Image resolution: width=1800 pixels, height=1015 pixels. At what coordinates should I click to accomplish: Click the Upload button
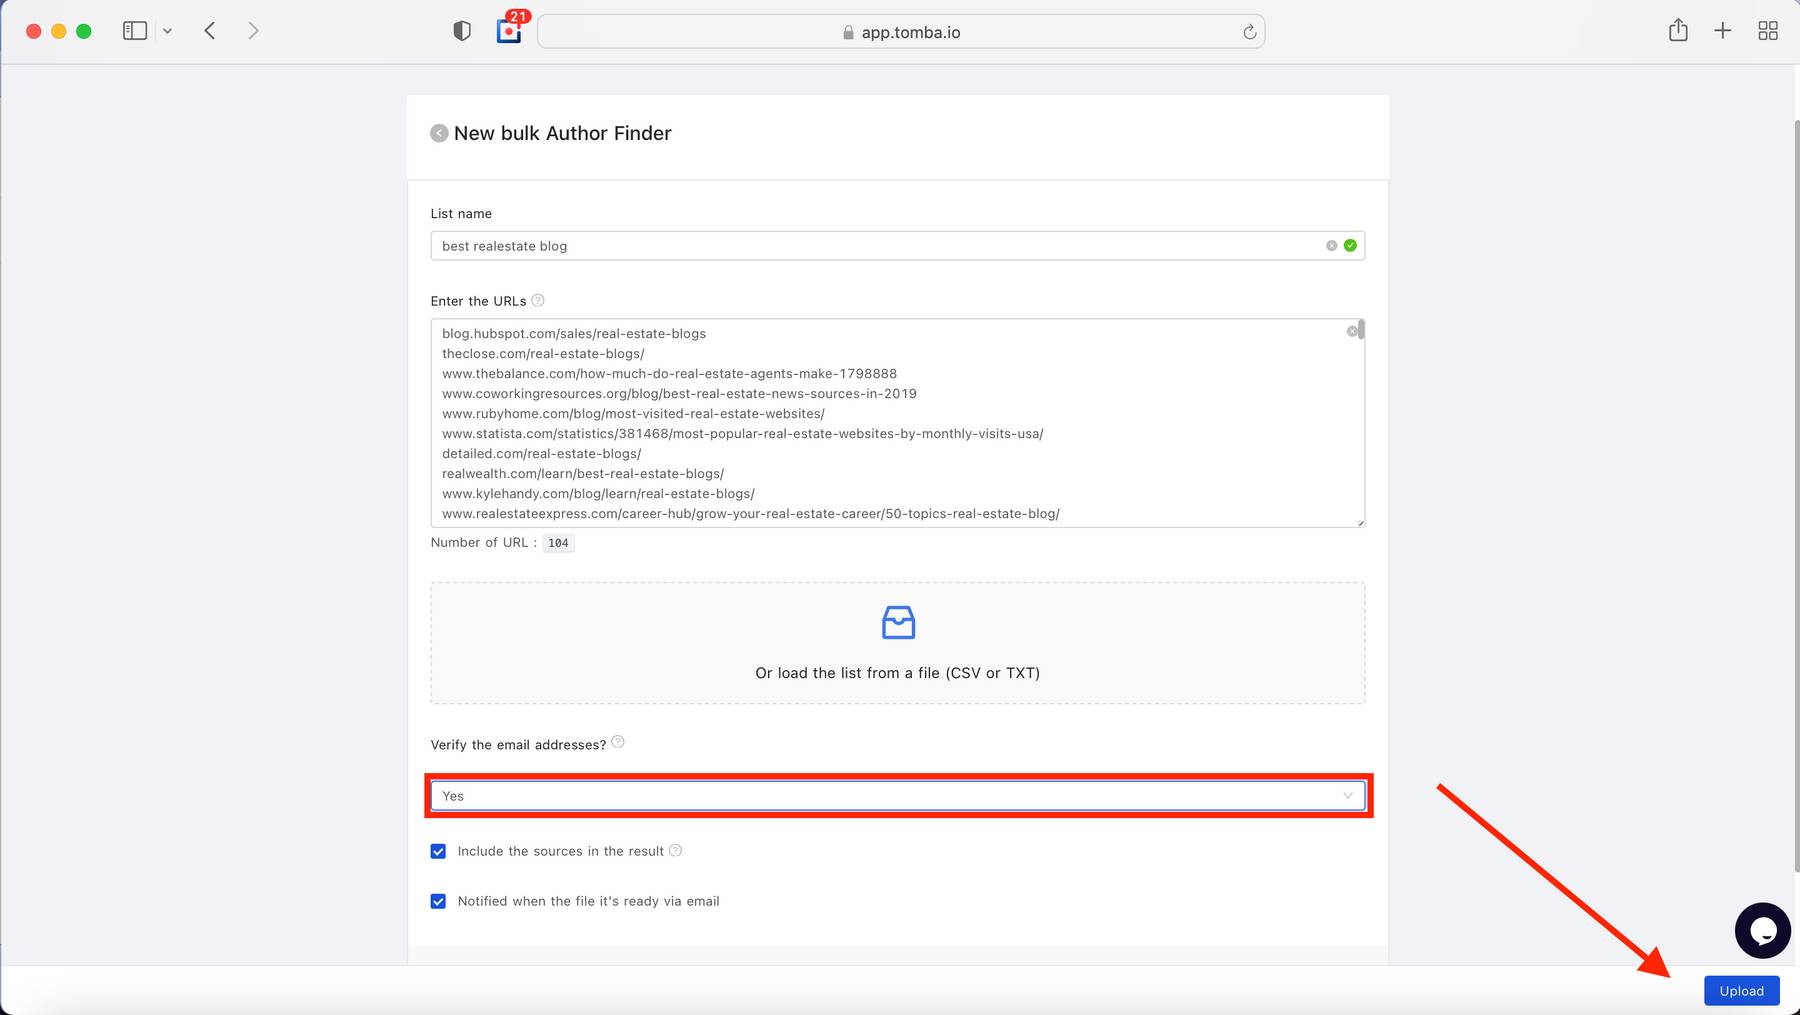(x=1741, y=991)
